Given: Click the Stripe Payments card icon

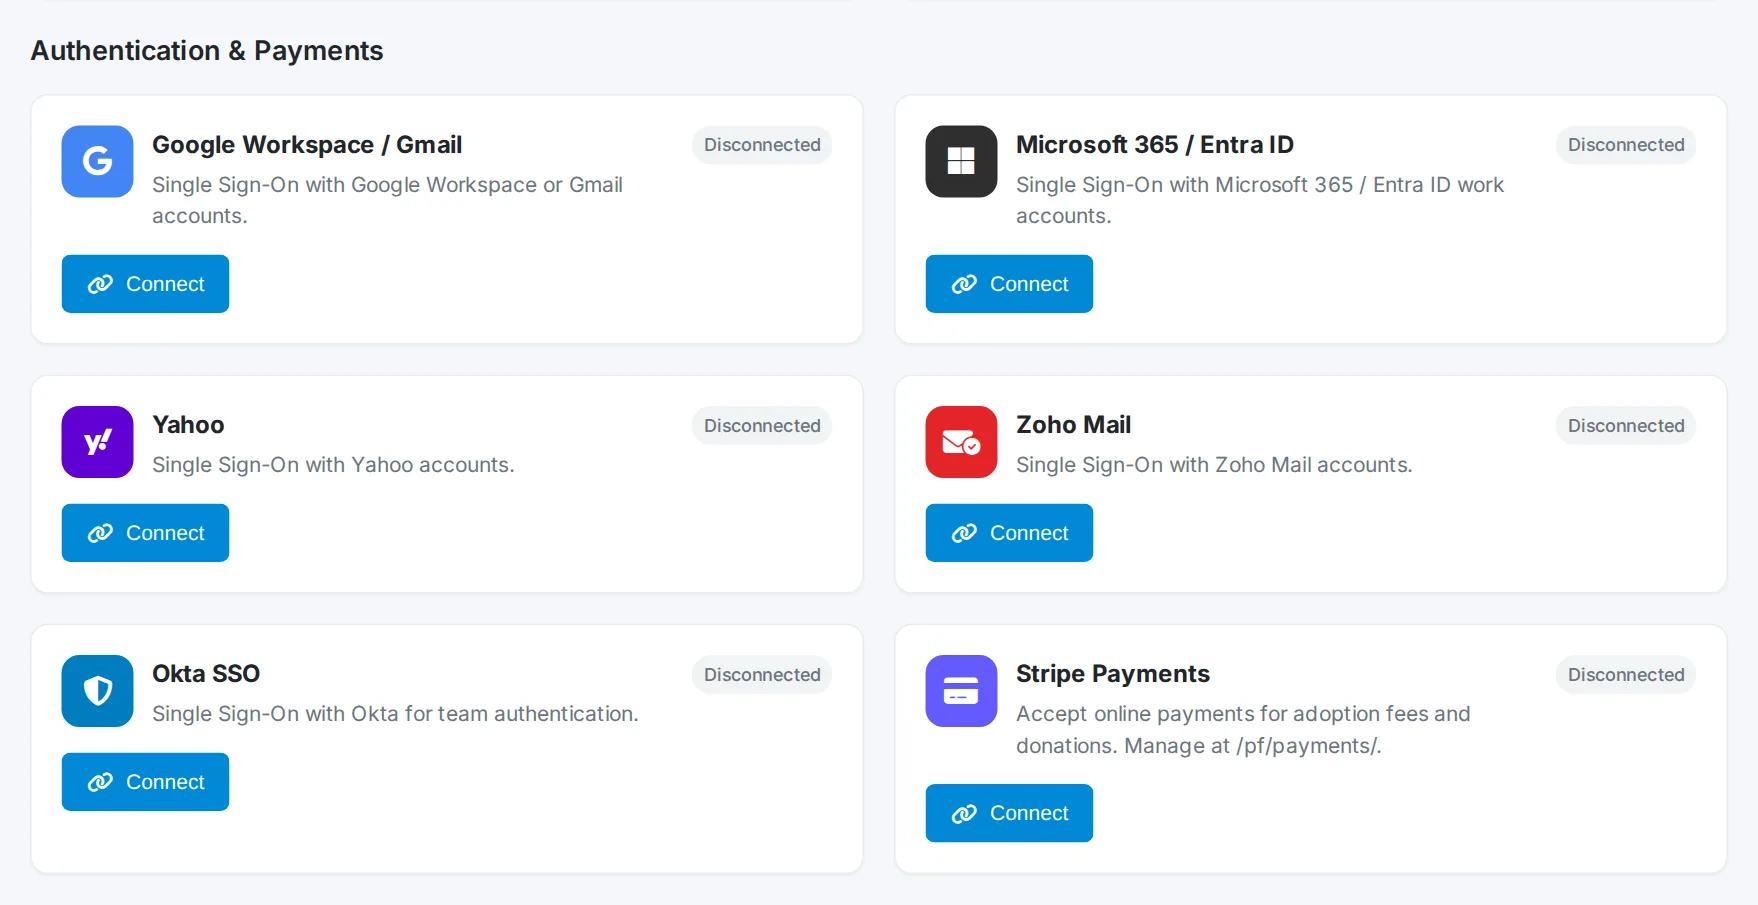Looking at the screenshot, I should tap(961, 691).
